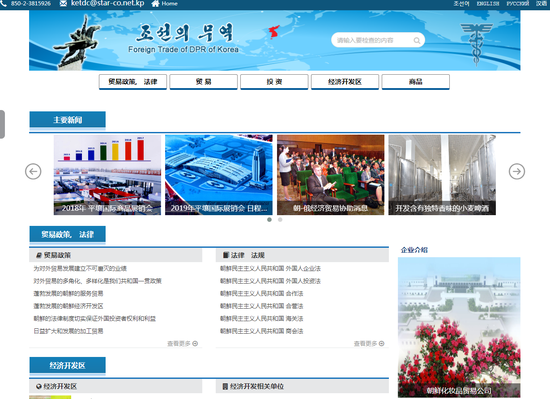Open the 贸易 nav menu

tap(203, 82)
